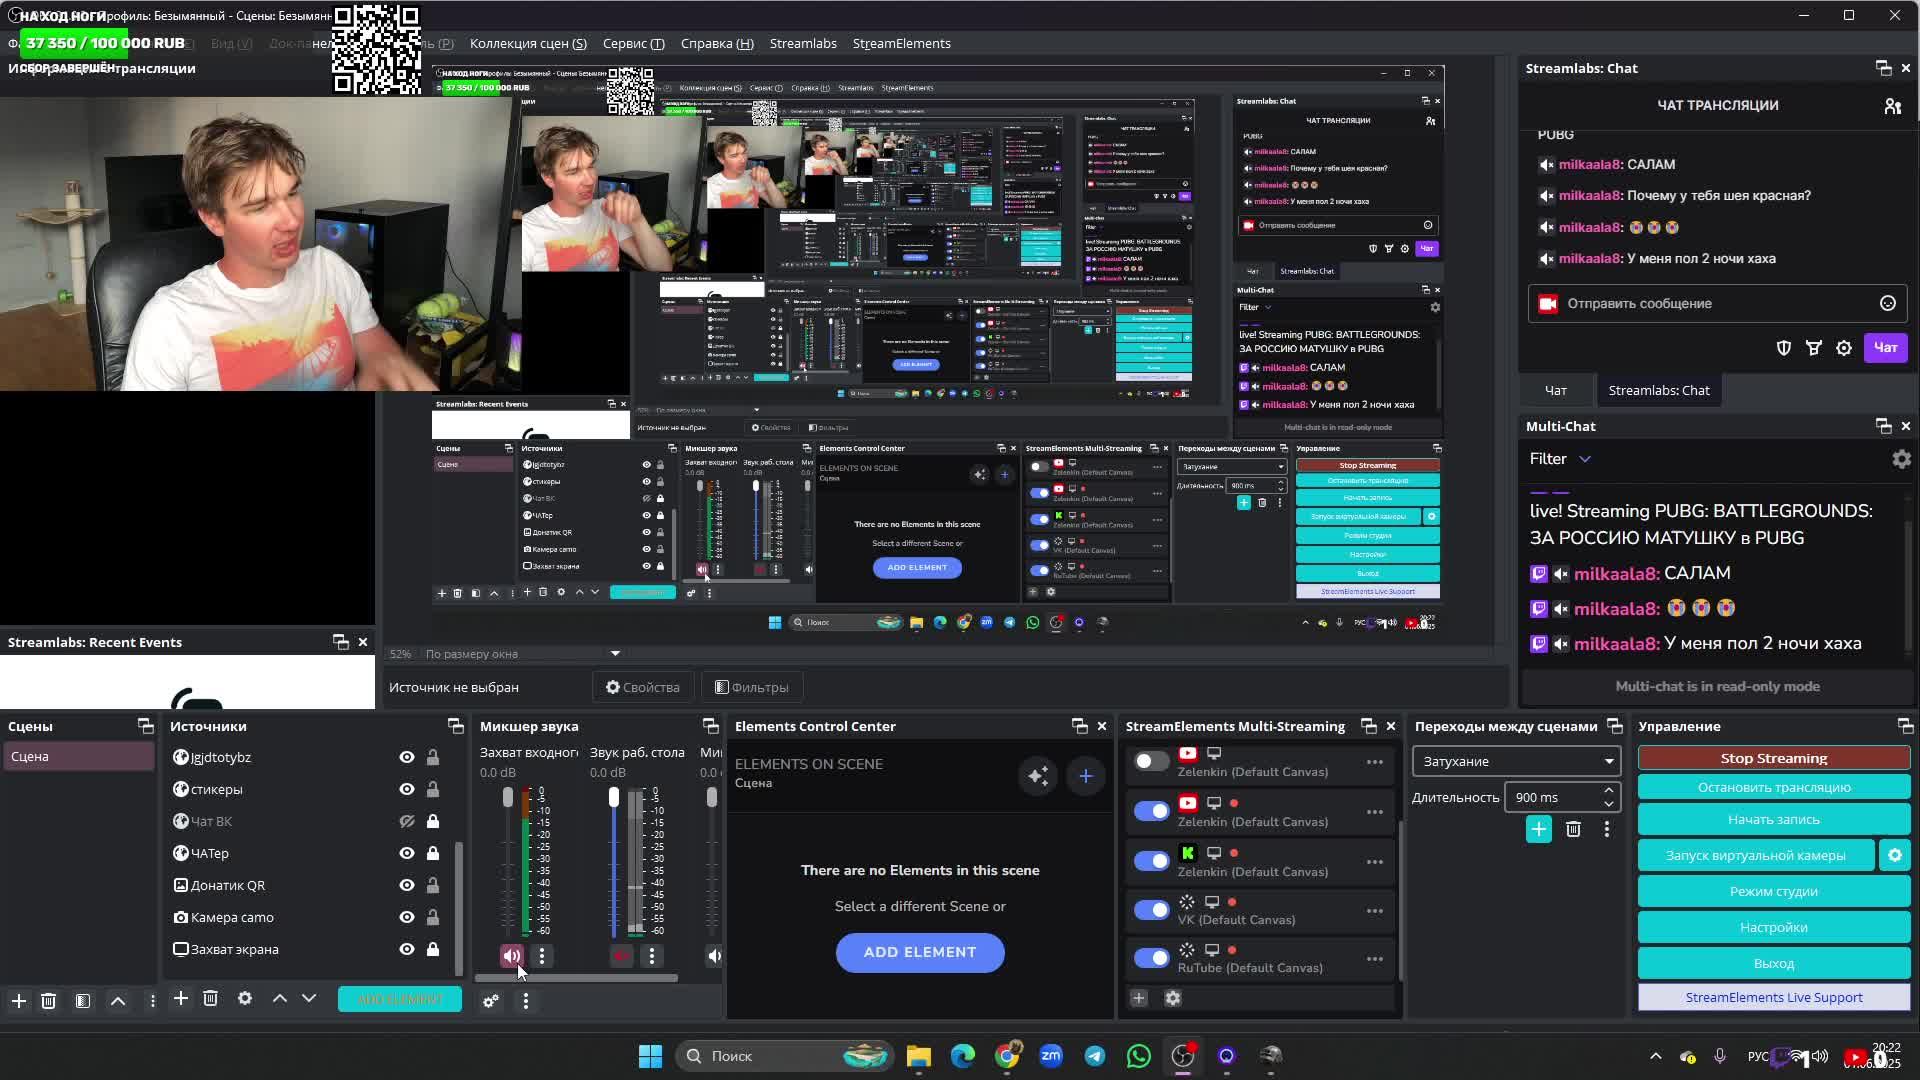Open Коллекция сцен menu
The image size is (1920, 1080).
pyautogui.click(x=528, y=43)
